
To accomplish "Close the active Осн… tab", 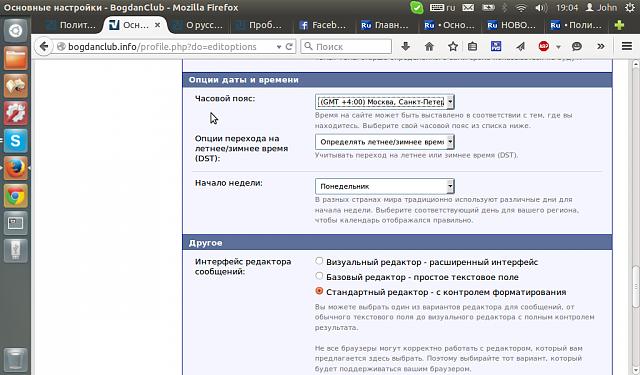I will click(158, 25).
